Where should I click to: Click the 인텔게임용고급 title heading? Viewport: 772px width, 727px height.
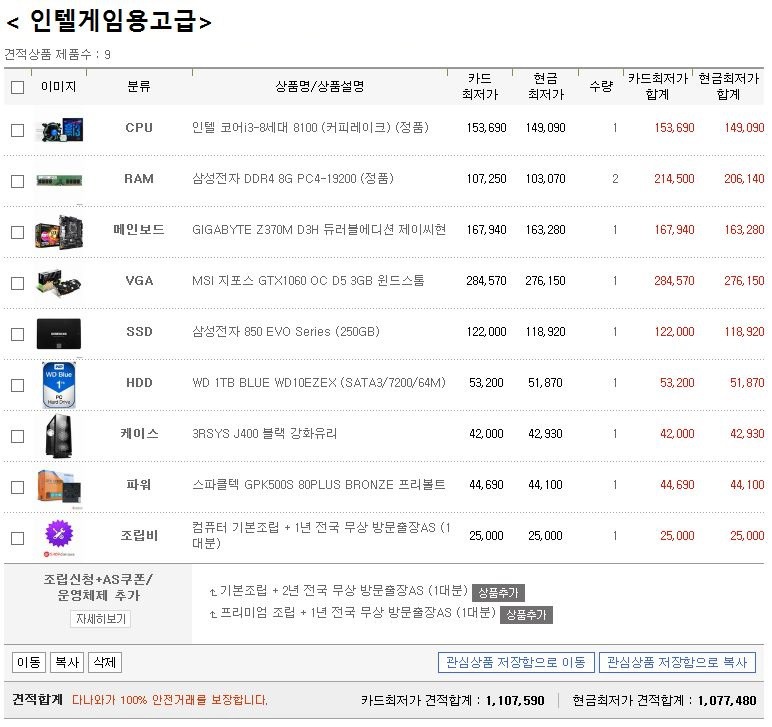pos(109,22)
